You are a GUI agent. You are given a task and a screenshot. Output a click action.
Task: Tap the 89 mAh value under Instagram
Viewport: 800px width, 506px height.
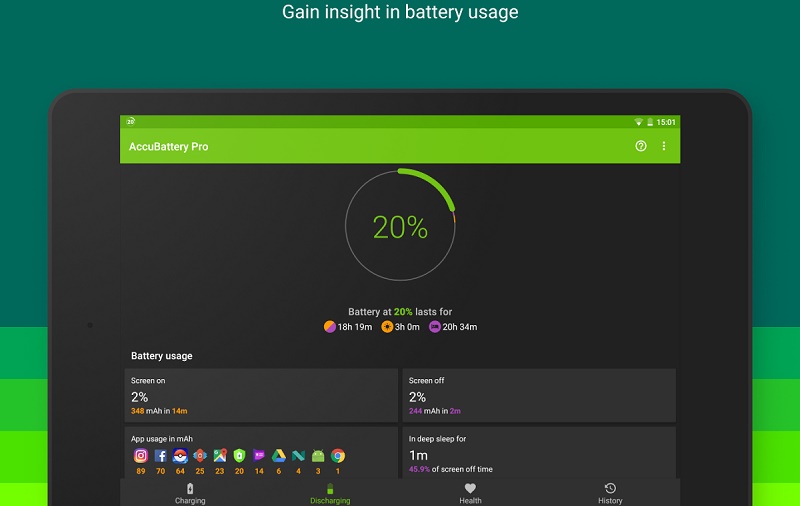tap(141, 471)
